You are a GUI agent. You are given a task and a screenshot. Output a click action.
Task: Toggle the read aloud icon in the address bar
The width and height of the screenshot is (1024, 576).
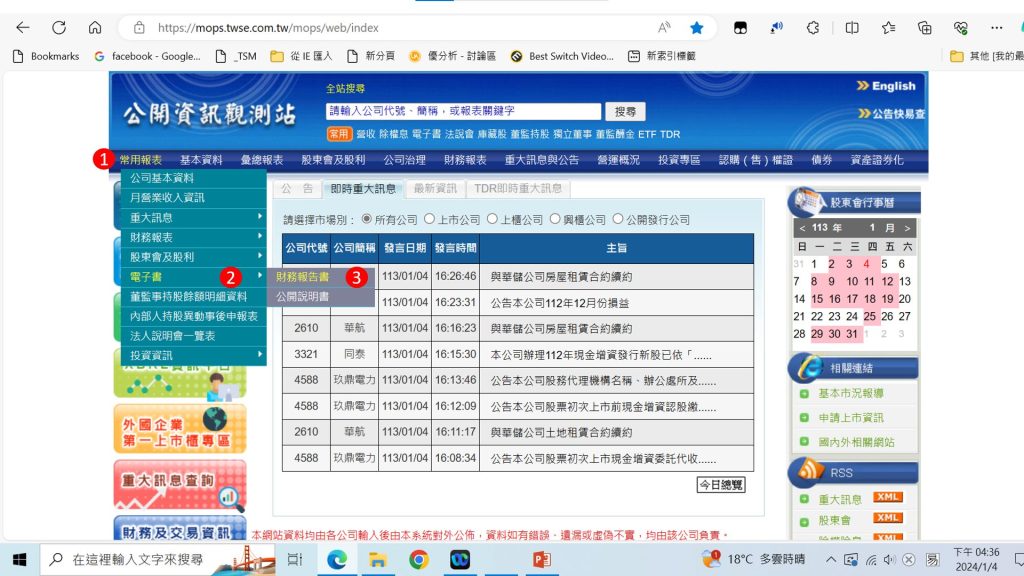click(664, 27)
